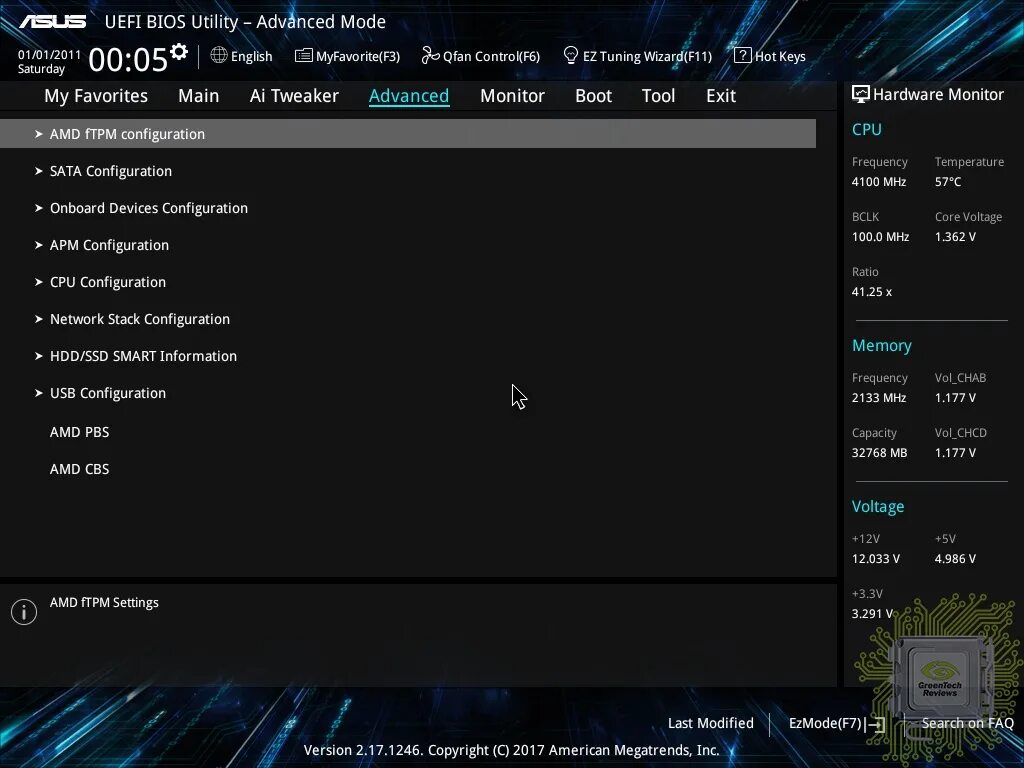The height and width of the screenshot is (768, 1024).
Task: Open the SATA Configuration submenu
Action: click(111, 171)
